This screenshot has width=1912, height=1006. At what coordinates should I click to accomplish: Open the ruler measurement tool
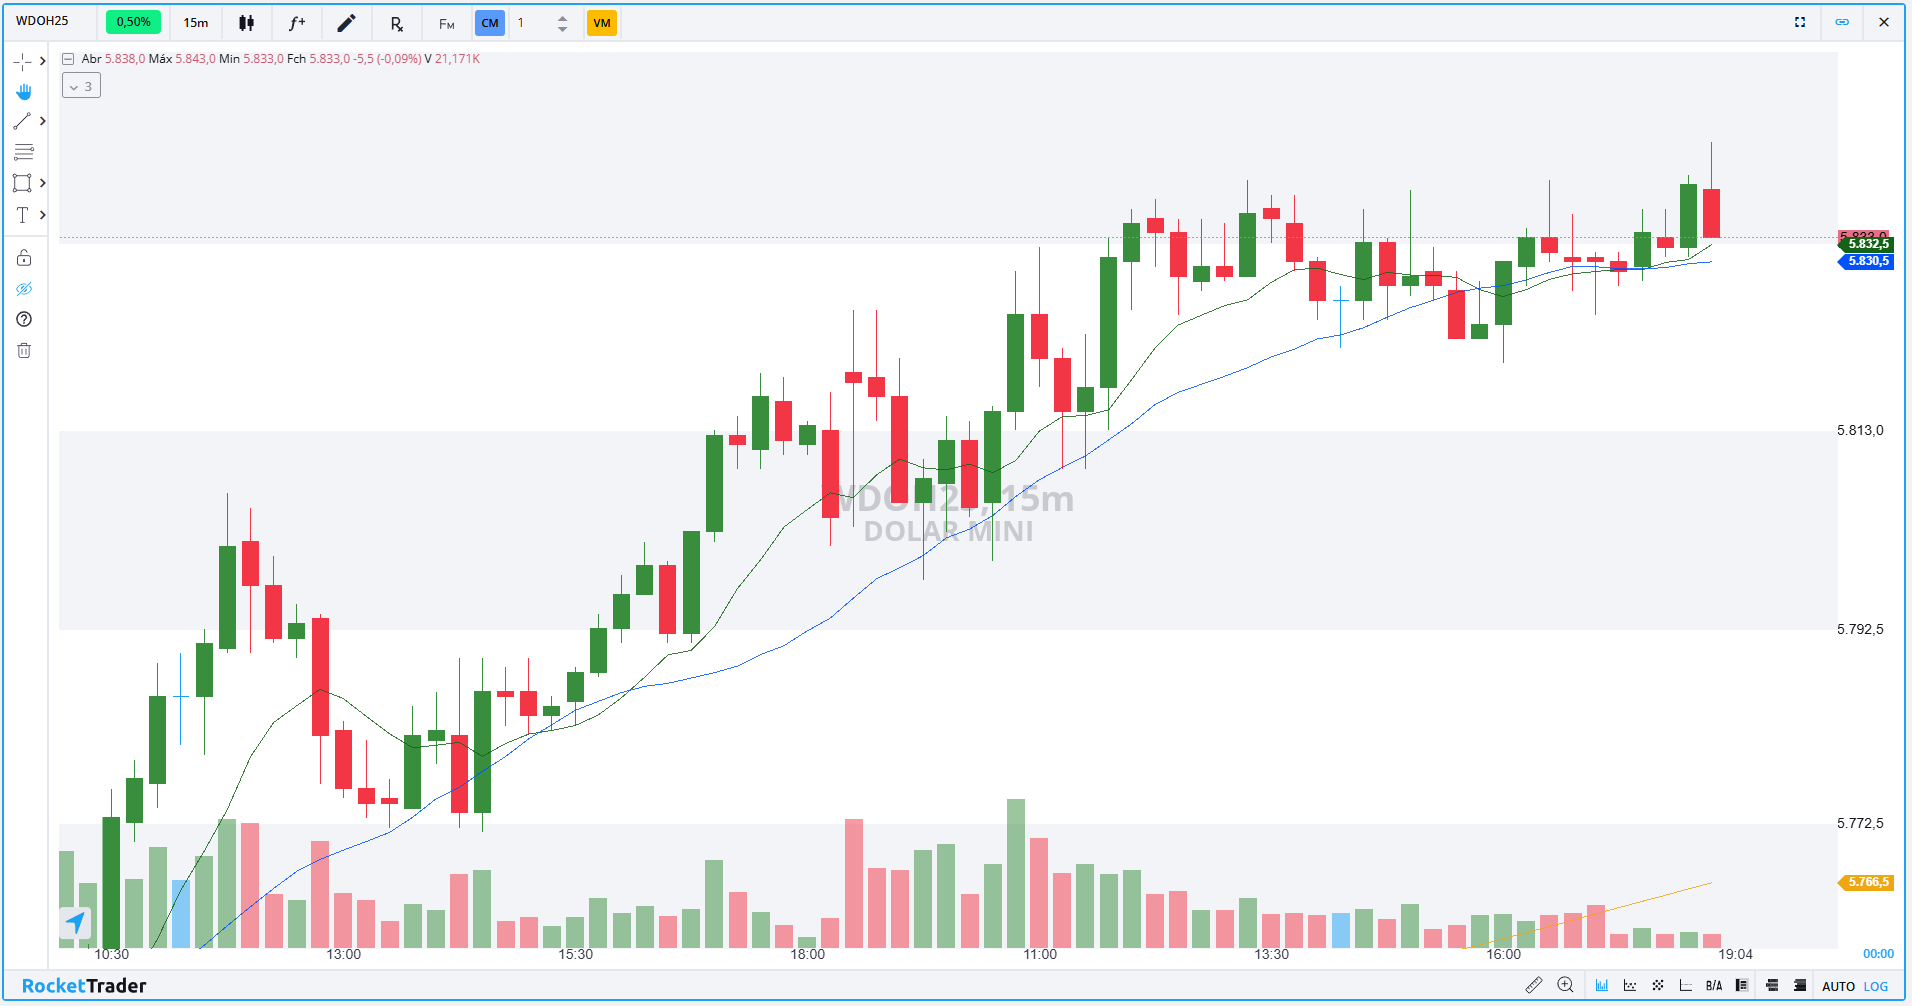[1533, 986]
